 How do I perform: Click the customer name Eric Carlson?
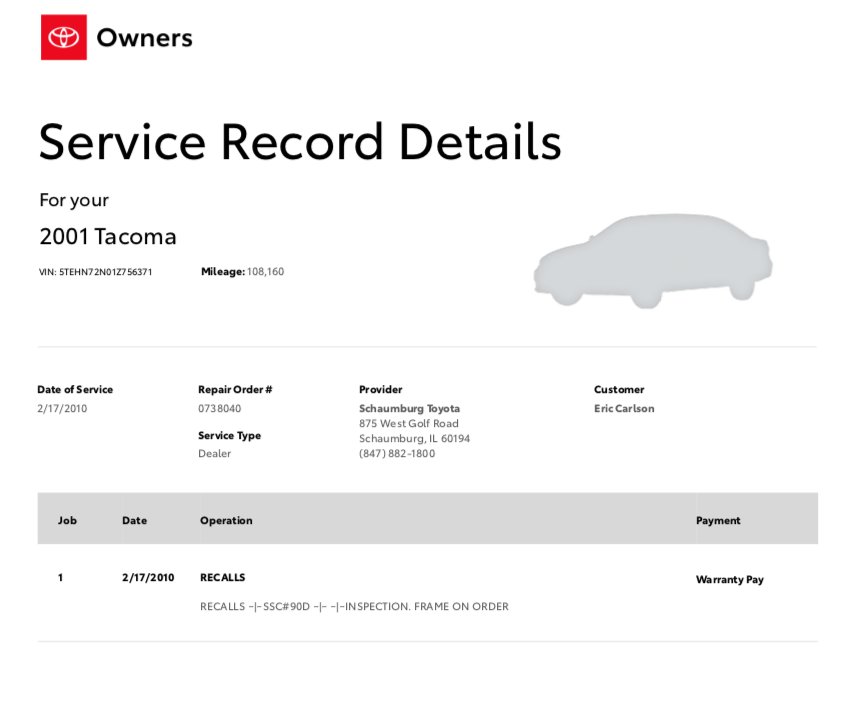[624, 408]
